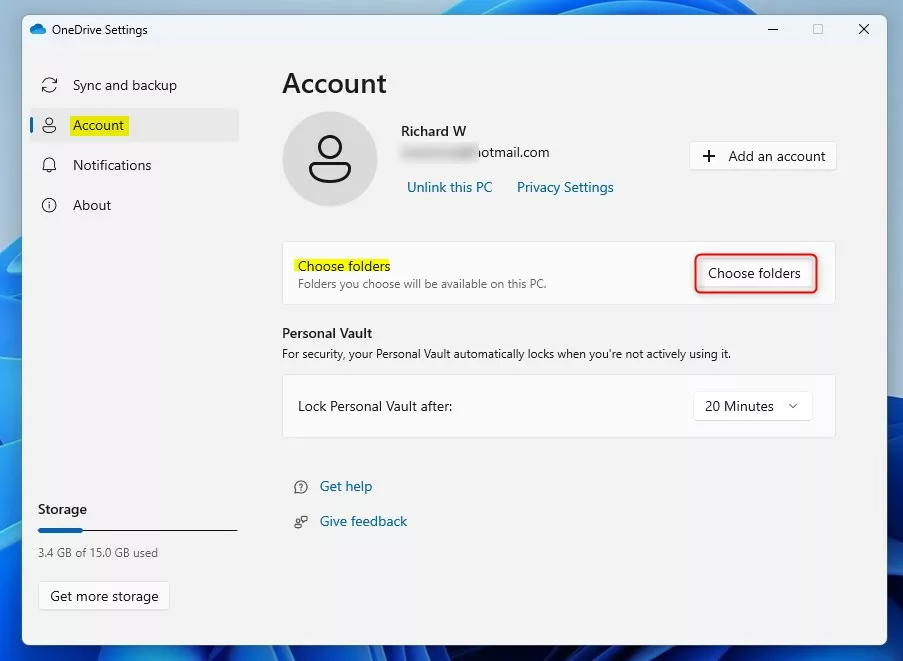Click the profile avatar picture
903x661 pixels.
pyautogui.click(x=330, y=159)
